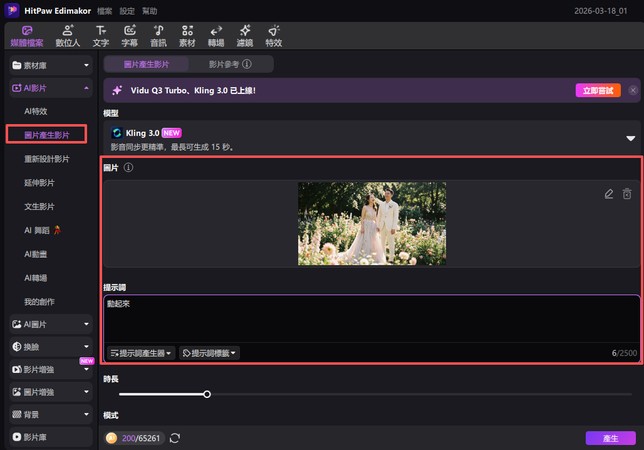The height and width of the screenshot is (450, 644).
Task: Select AI特效 in the sidebar
Action: coord(36,111)
